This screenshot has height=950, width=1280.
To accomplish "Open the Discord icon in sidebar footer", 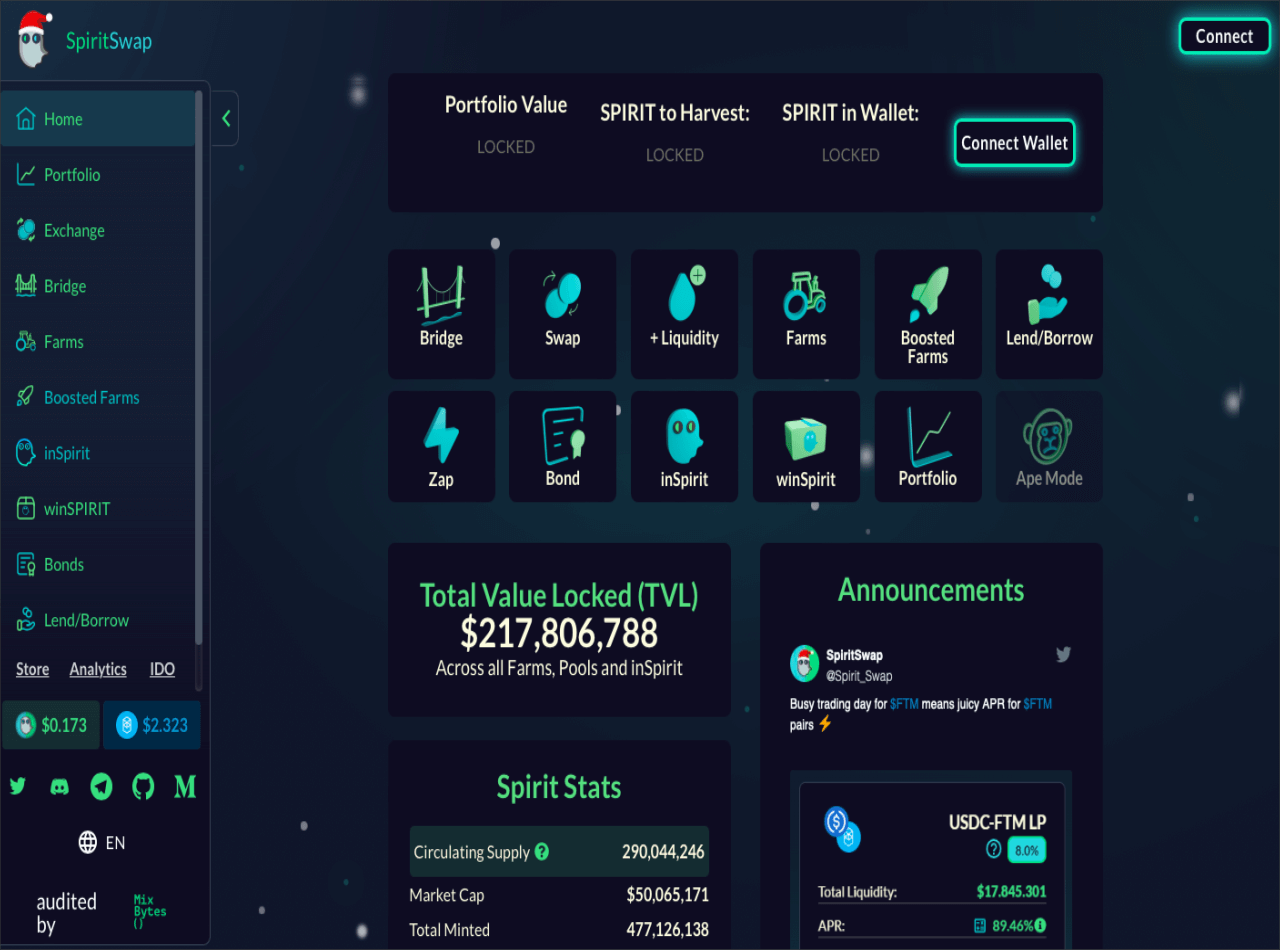I will click(x=60, y=787).
